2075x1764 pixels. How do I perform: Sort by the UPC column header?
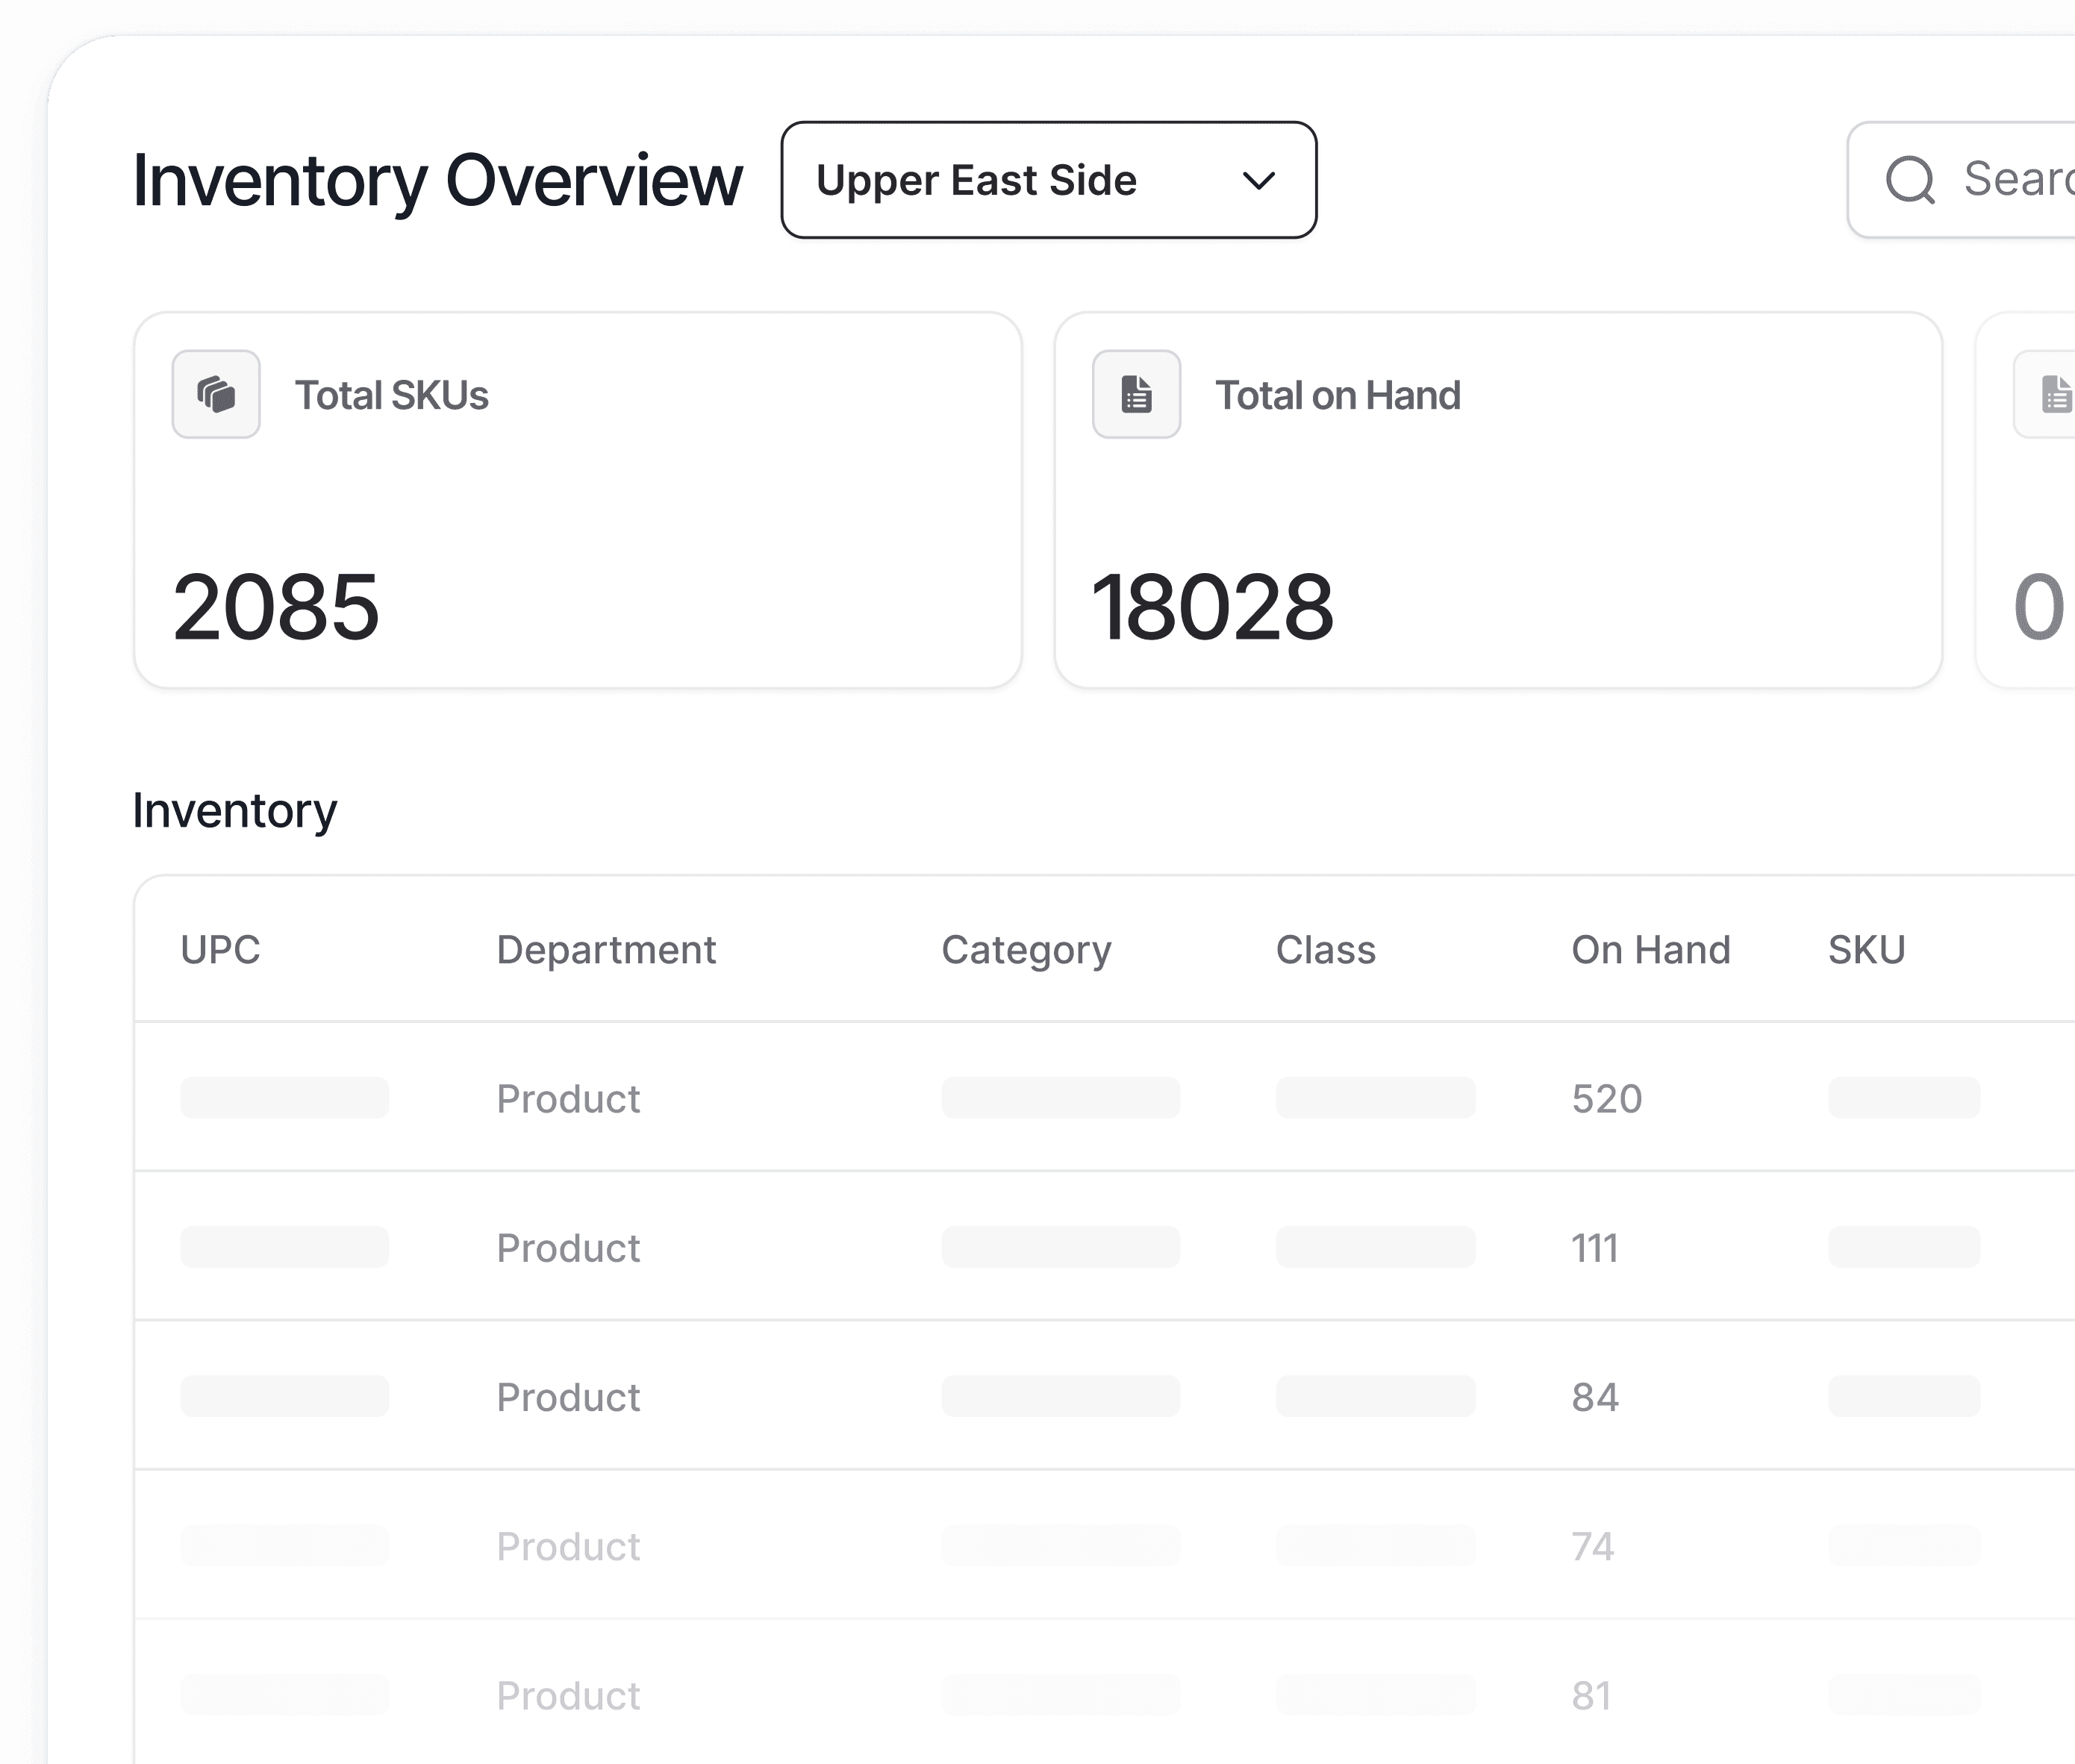click(220, 949)
